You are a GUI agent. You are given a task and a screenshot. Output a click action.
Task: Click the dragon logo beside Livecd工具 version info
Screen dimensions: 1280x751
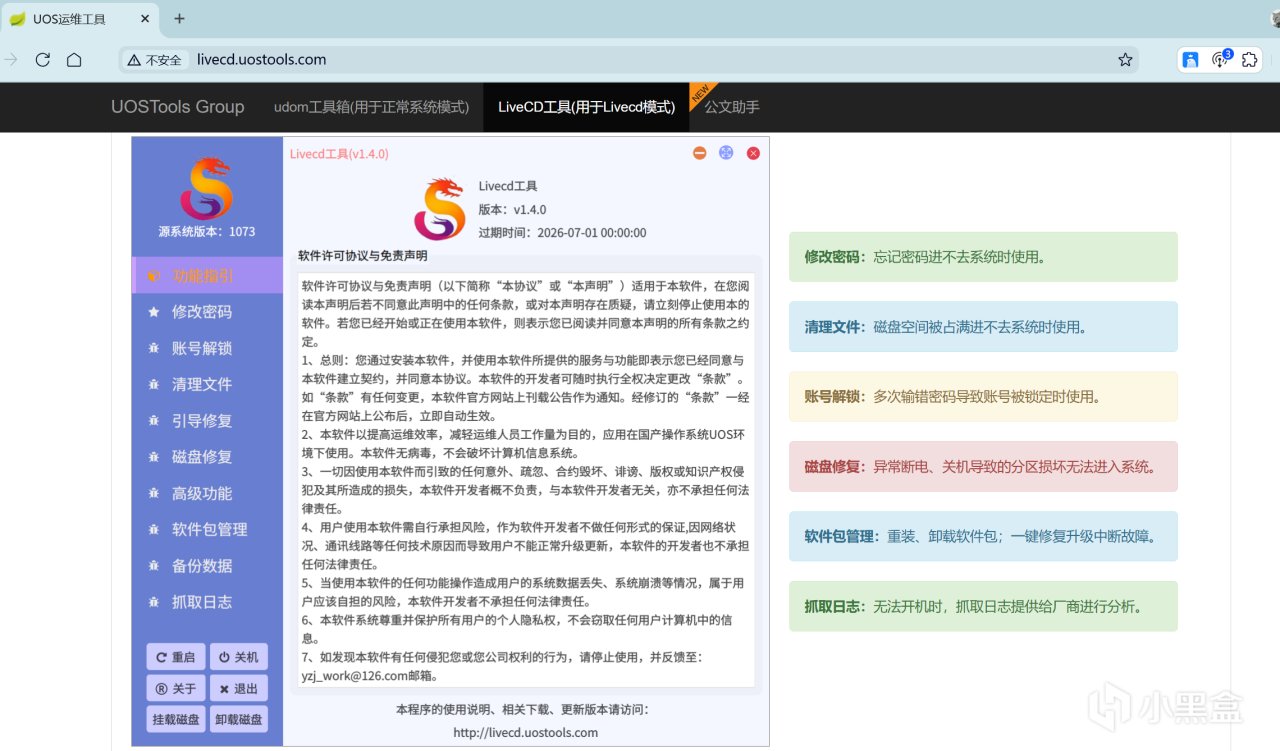pos(440,209)
